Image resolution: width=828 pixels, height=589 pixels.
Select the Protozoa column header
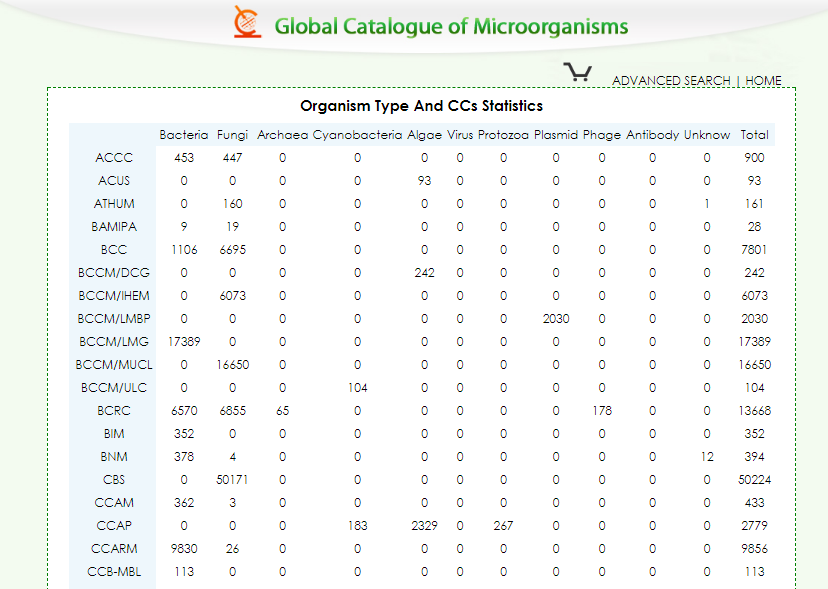tap(503, 135)
